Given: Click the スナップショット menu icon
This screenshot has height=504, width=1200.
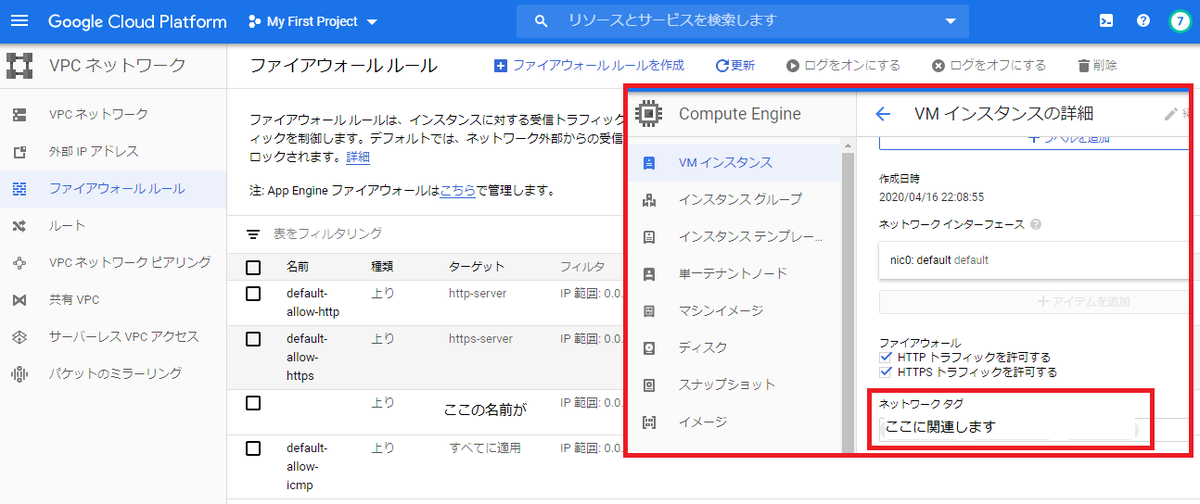Looking at the screenshot, I should (649, 386).
